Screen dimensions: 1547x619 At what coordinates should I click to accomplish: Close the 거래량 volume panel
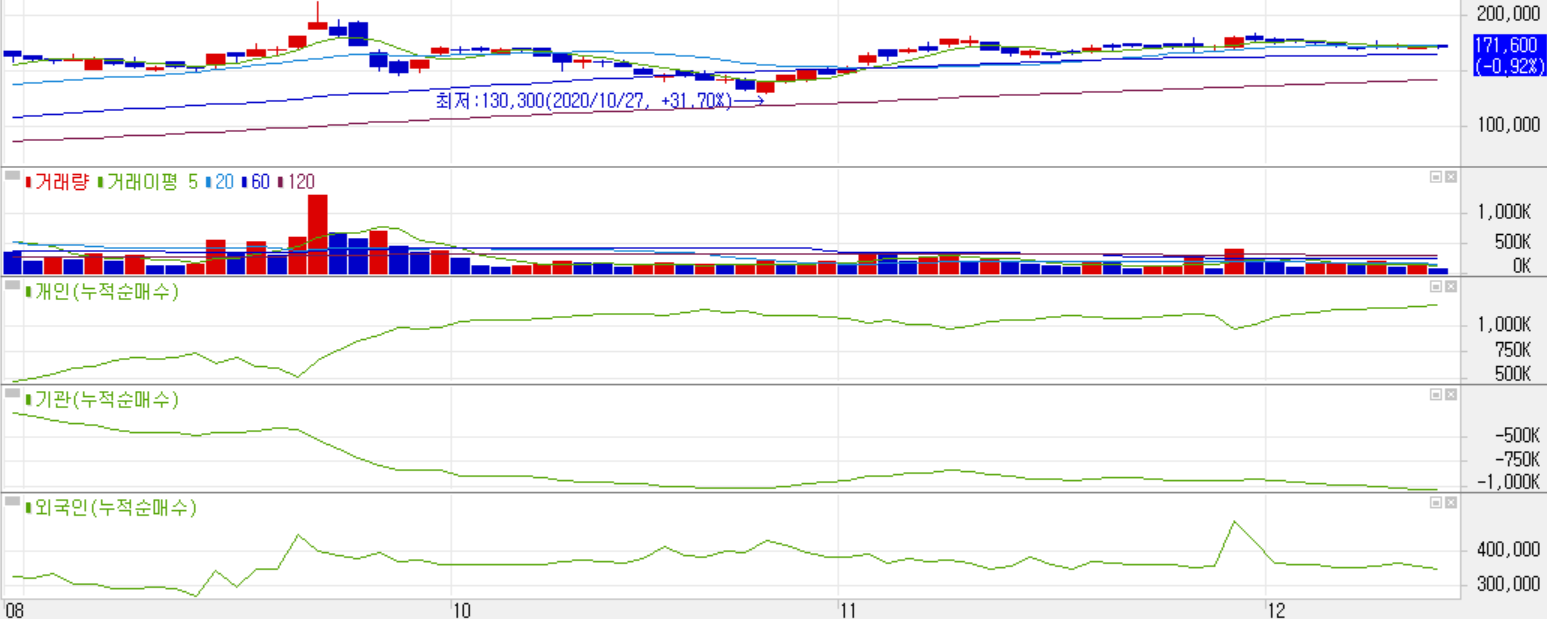pyautogui.click(x=1451, y=177)
